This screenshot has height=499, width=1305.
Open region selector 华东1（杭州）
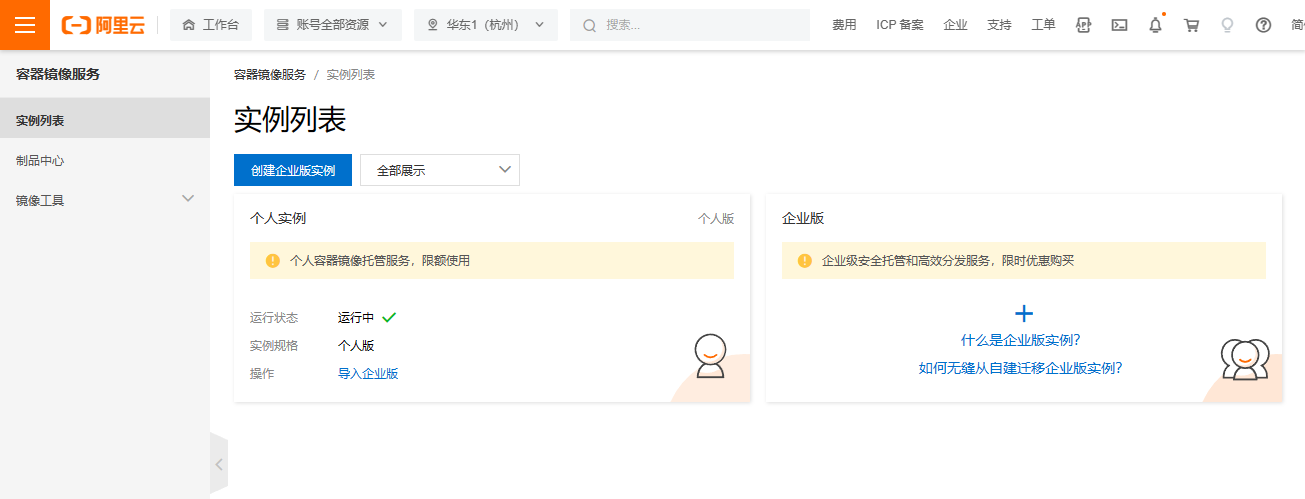click(486, 25)
